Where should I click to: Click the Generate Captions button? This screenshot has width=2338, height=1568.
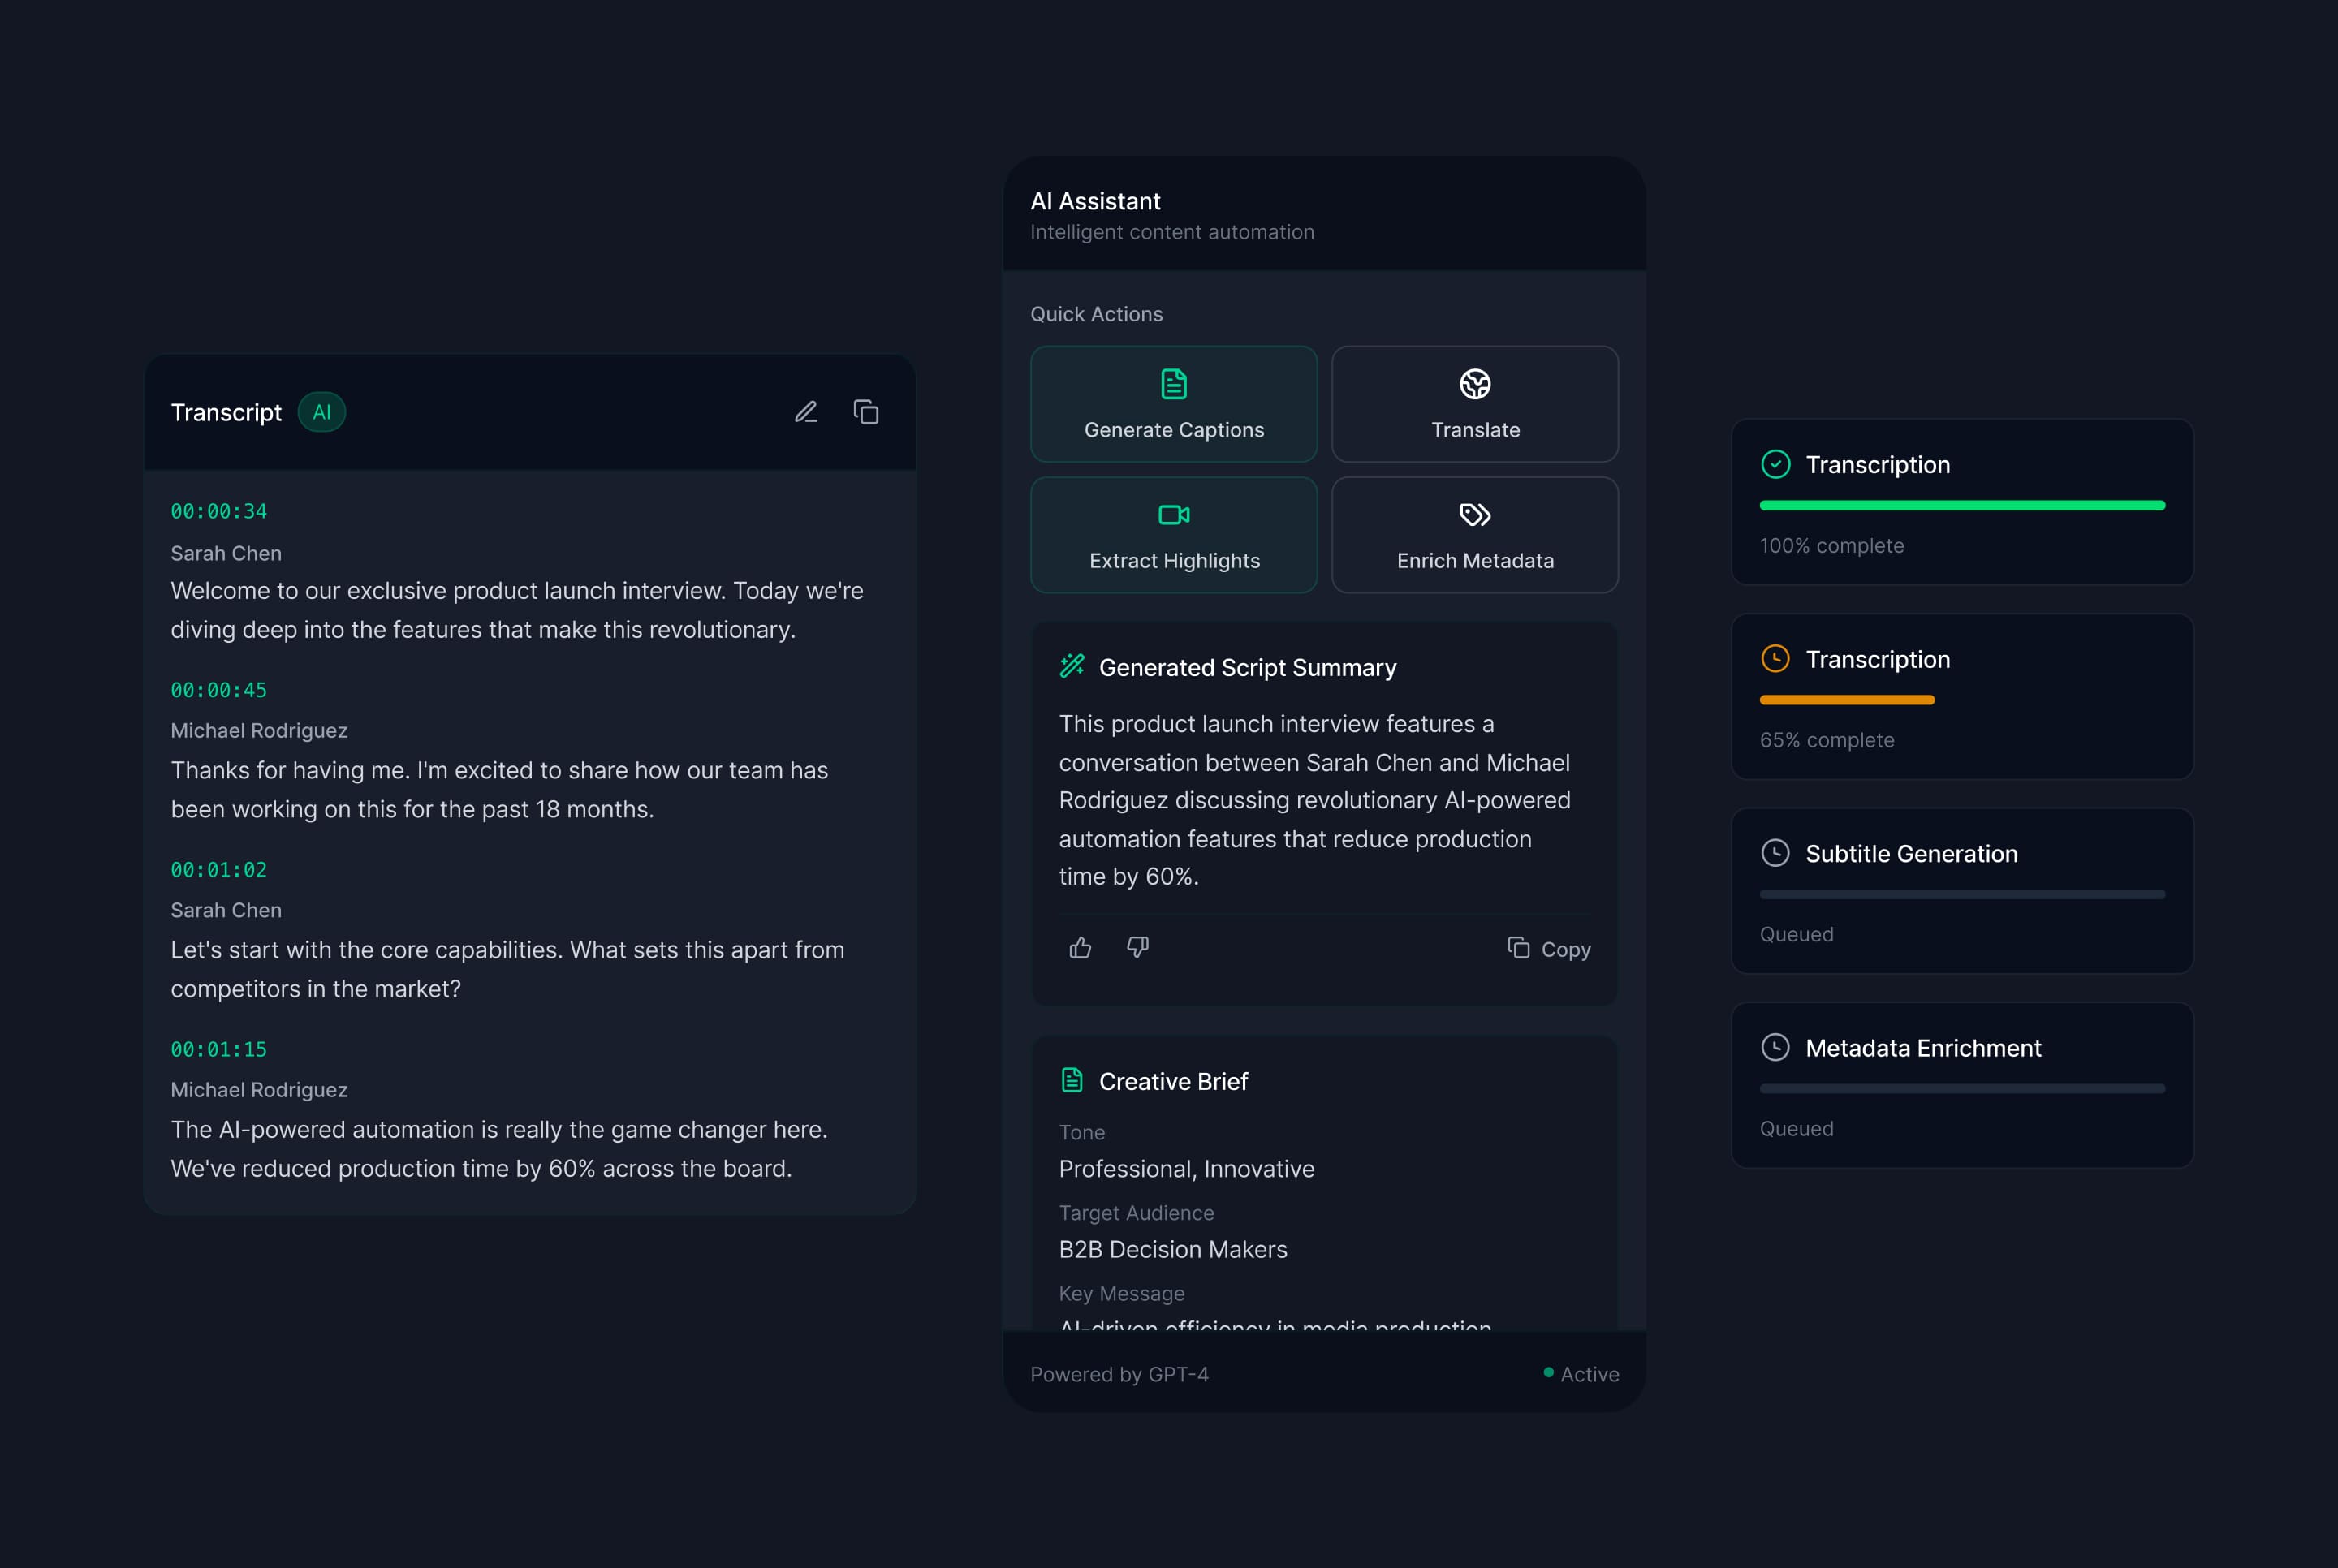click(x=1173, y=404)
